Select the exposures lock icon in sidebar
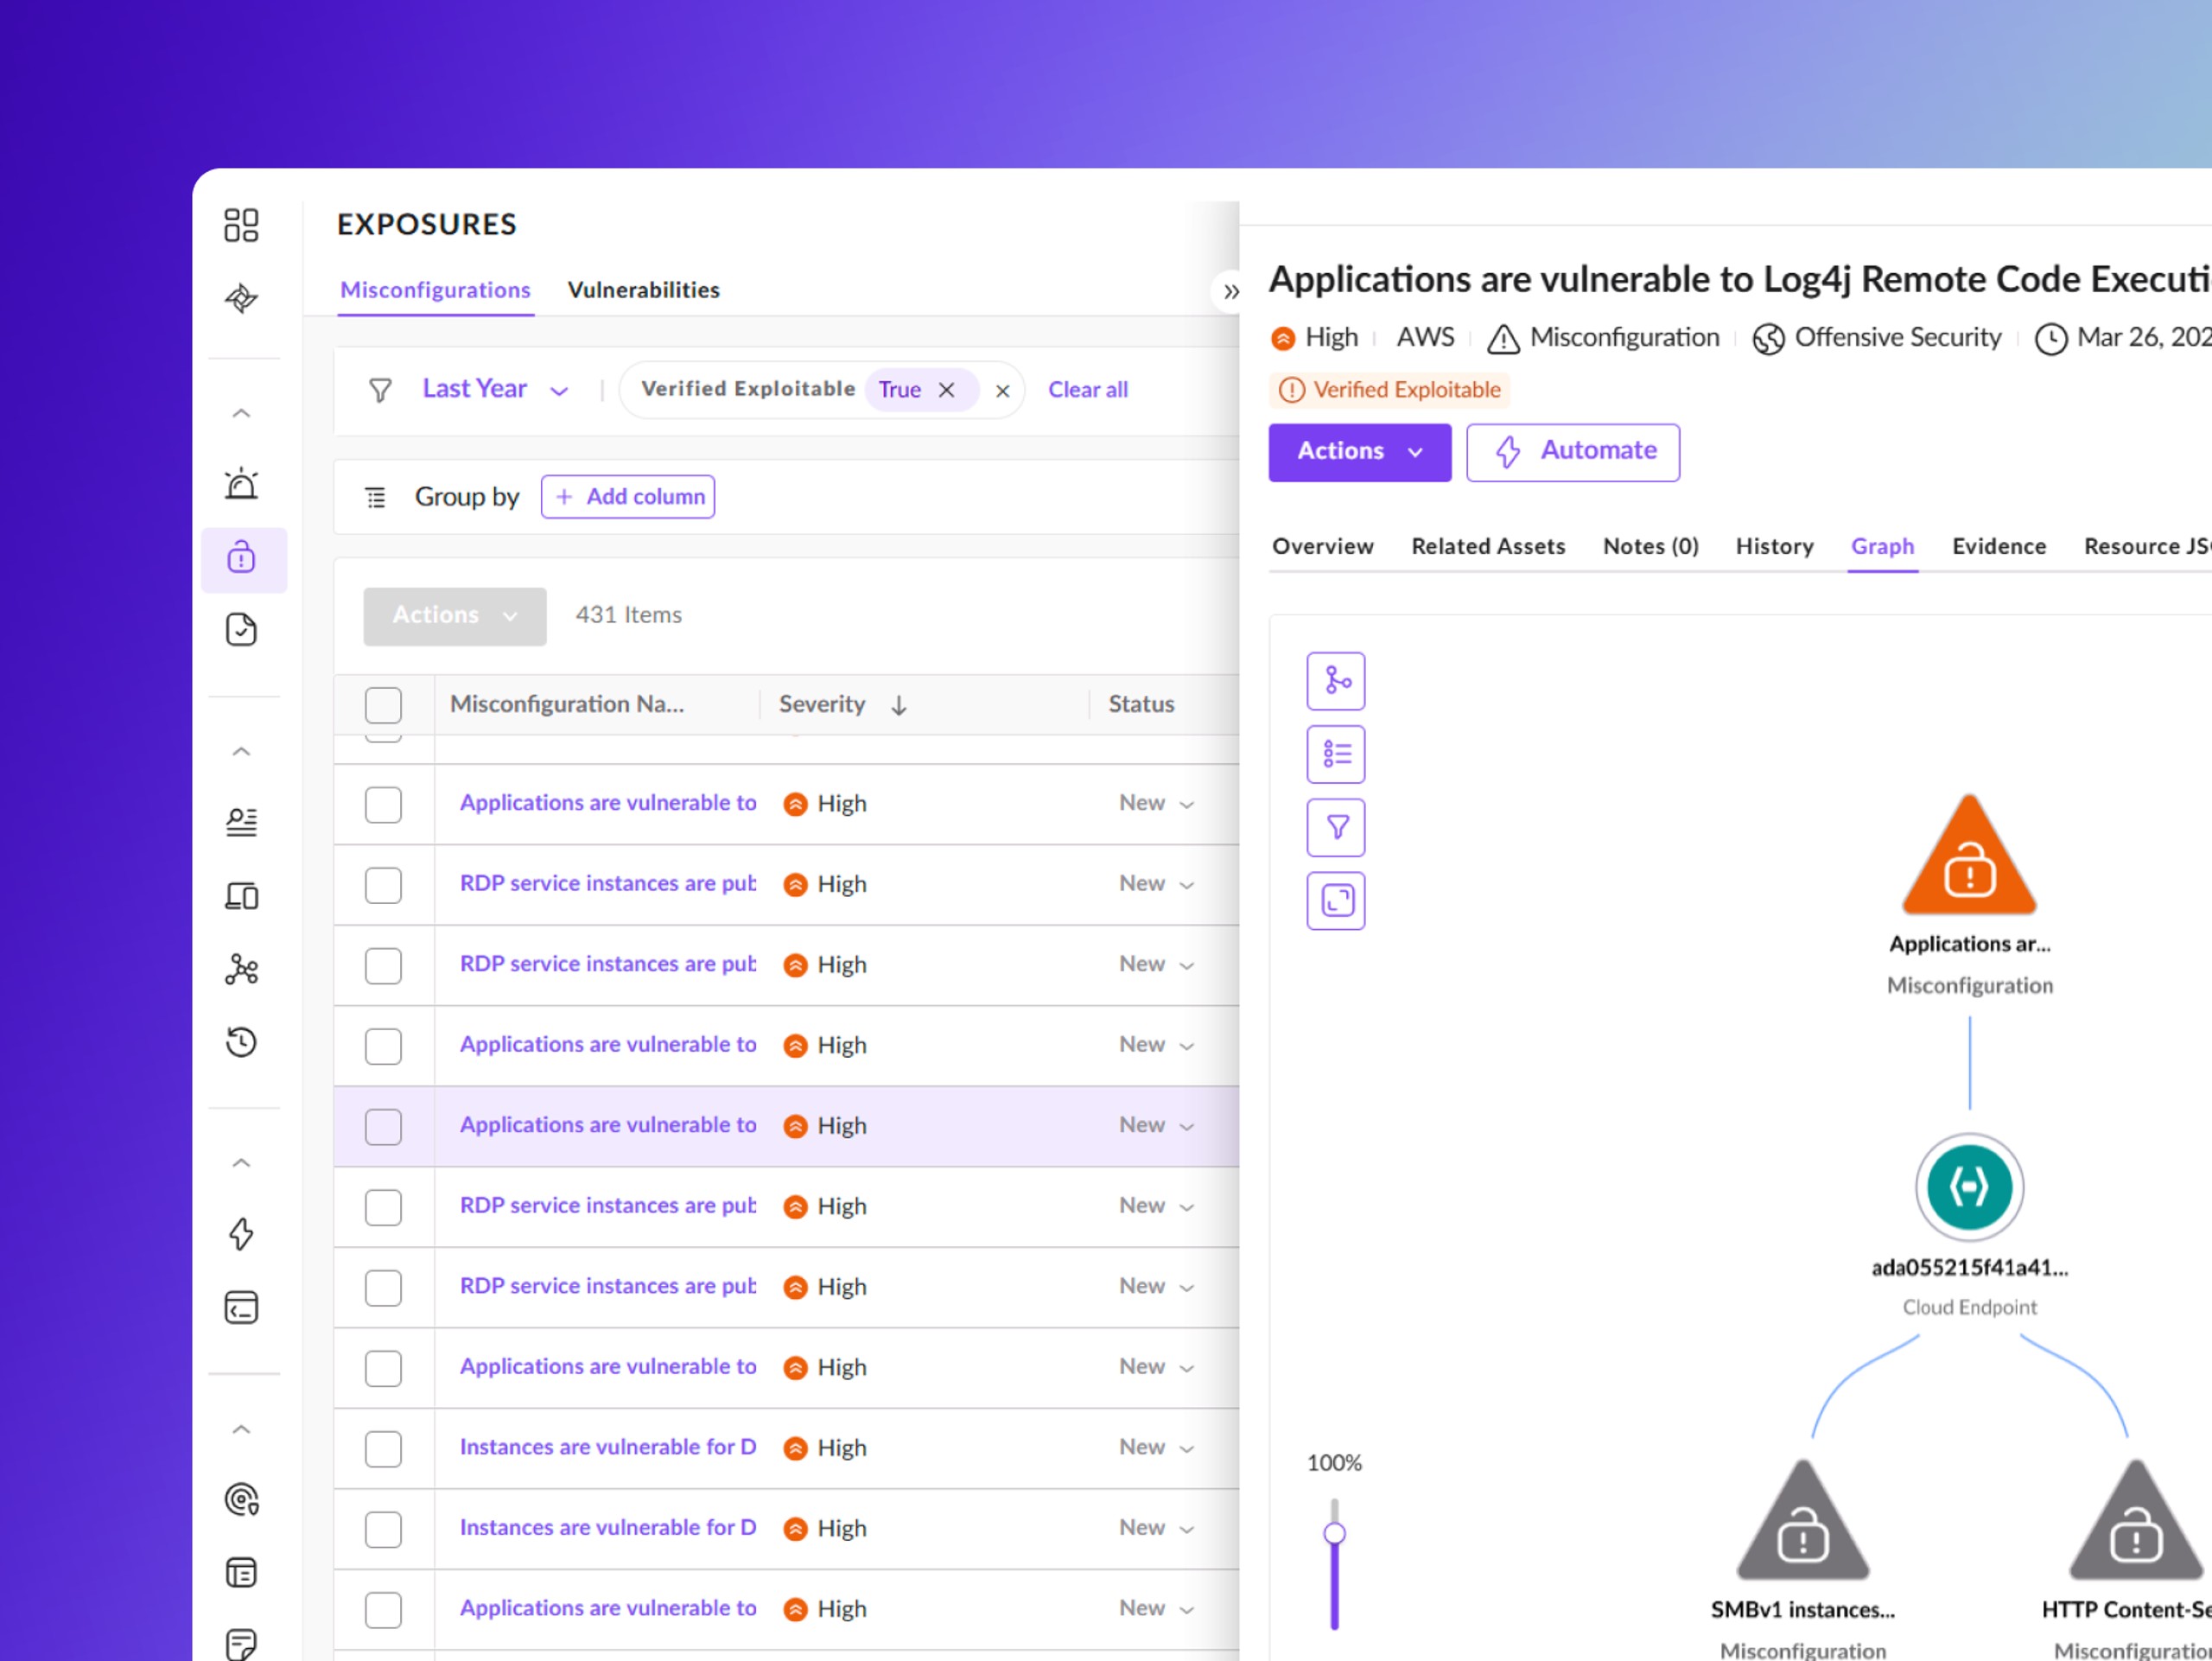Image resolution: width=2212 pixels, height=1661 pixels. 241,557
